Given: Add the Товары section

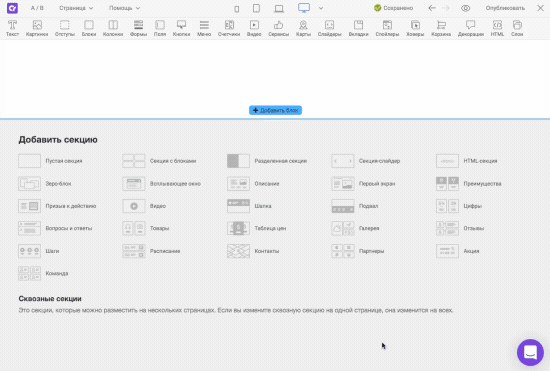Looking at the screenshot, I should click(x=146, y=228).
